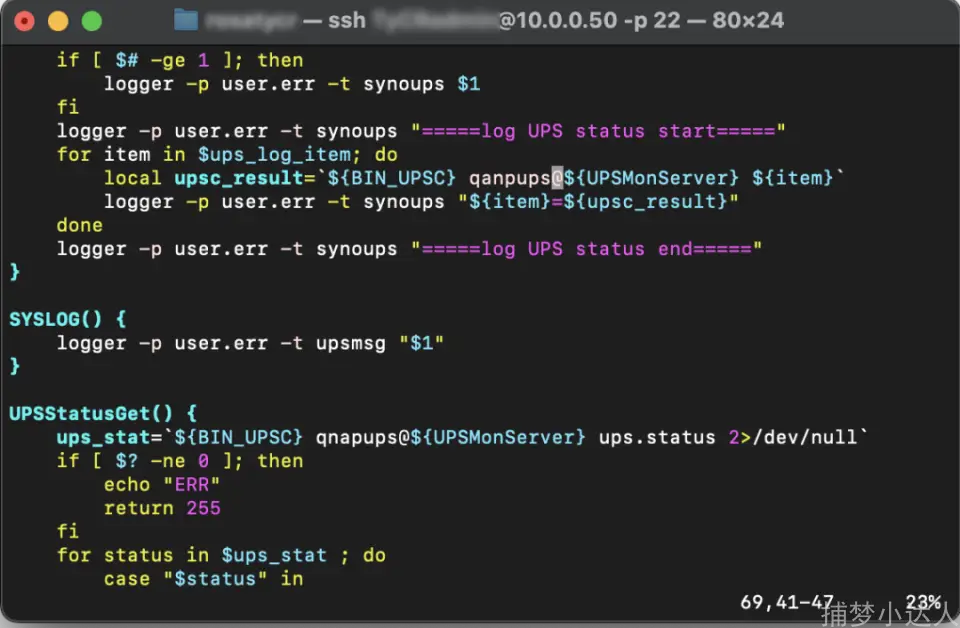This screenshot has height=628, width=960.
Task: Click the green full-screen window button
Action: [91, 21]
